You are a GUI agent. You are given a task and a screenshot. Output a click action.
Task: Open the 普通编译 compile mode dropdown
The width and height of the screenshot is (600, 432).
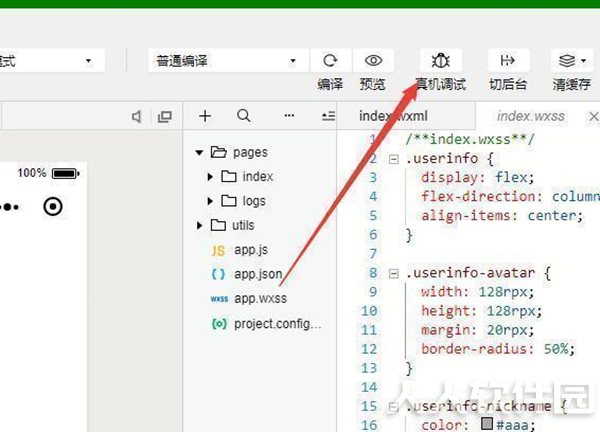pyautogui.click(x=228, y=60)
